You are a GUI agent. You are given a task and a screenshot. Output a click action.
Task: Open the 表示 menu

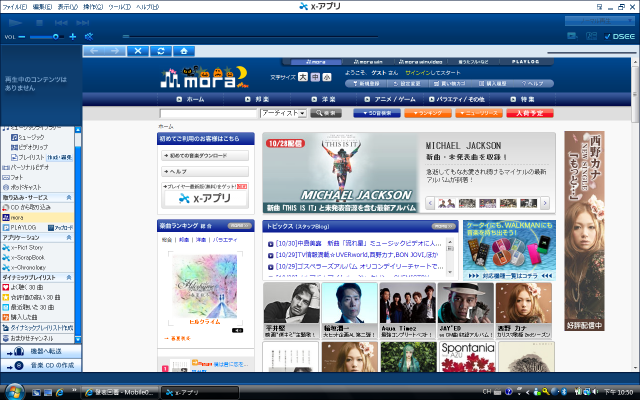coord(67,7)
